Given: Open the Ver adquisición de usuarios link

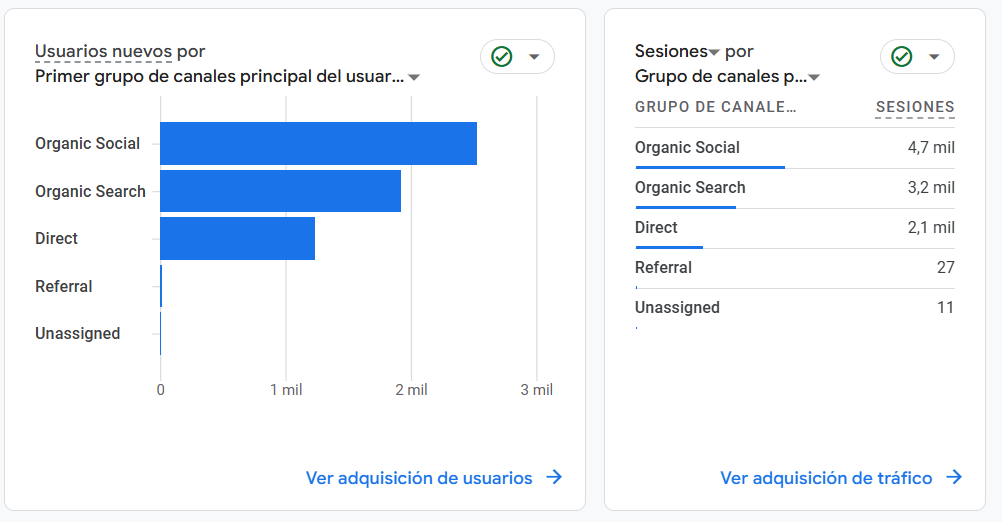Looking at the screenshot, I should pos(419,478).
